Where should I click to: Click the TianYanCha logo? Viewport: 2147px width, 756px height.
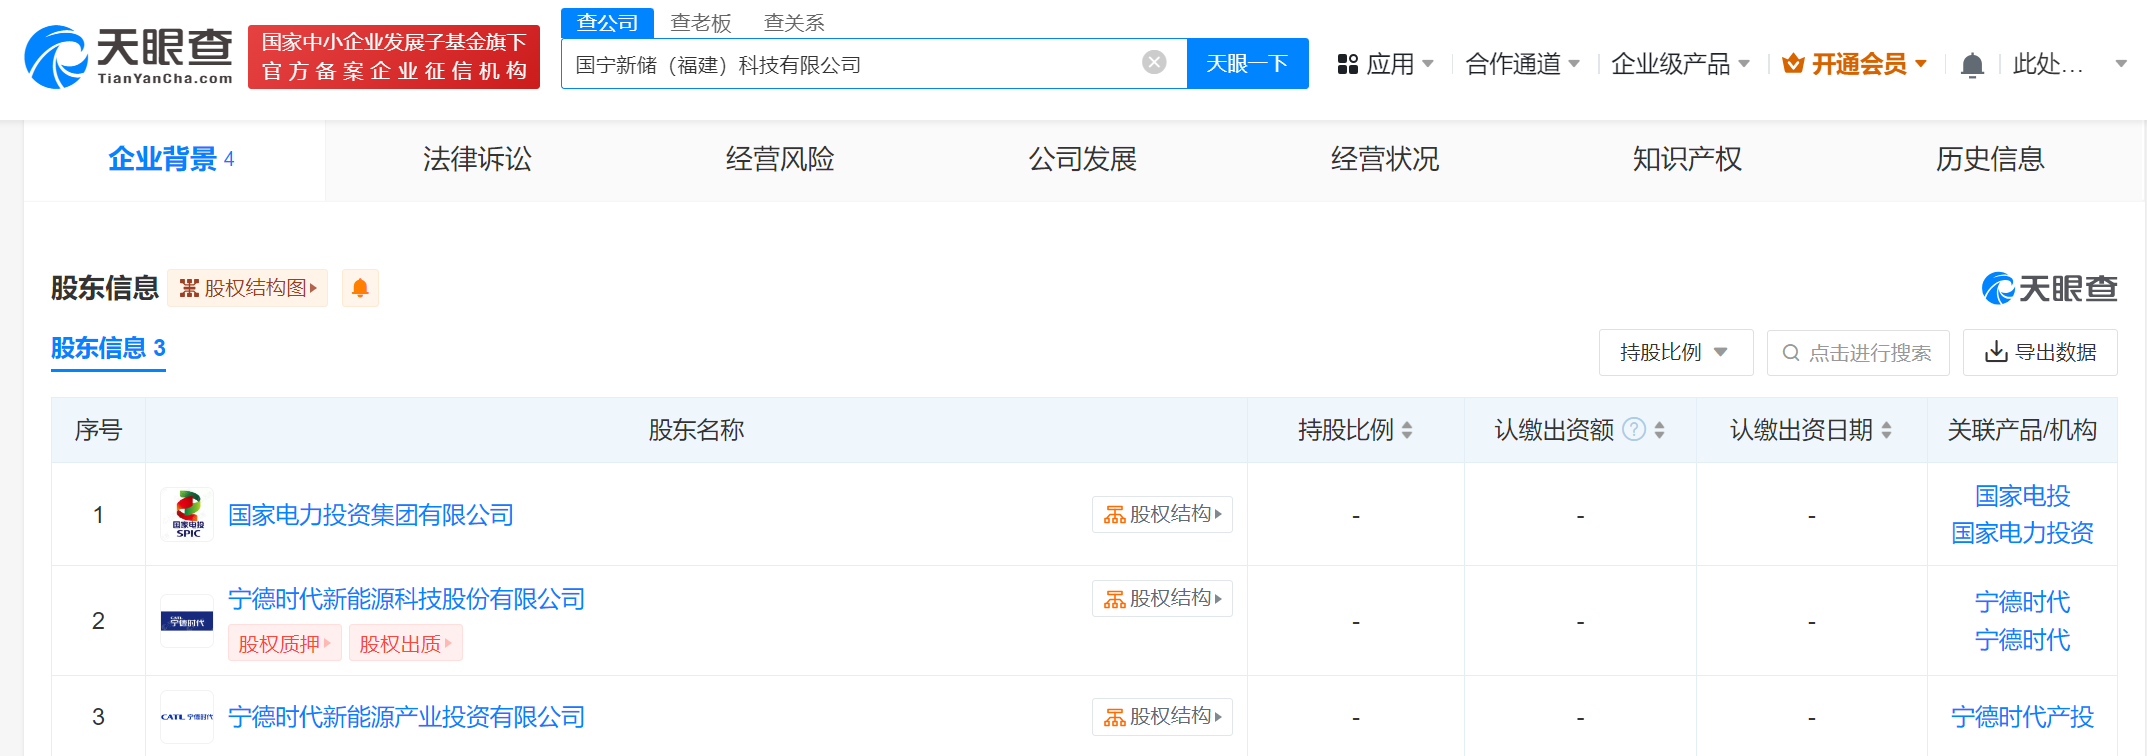point(129,57)
